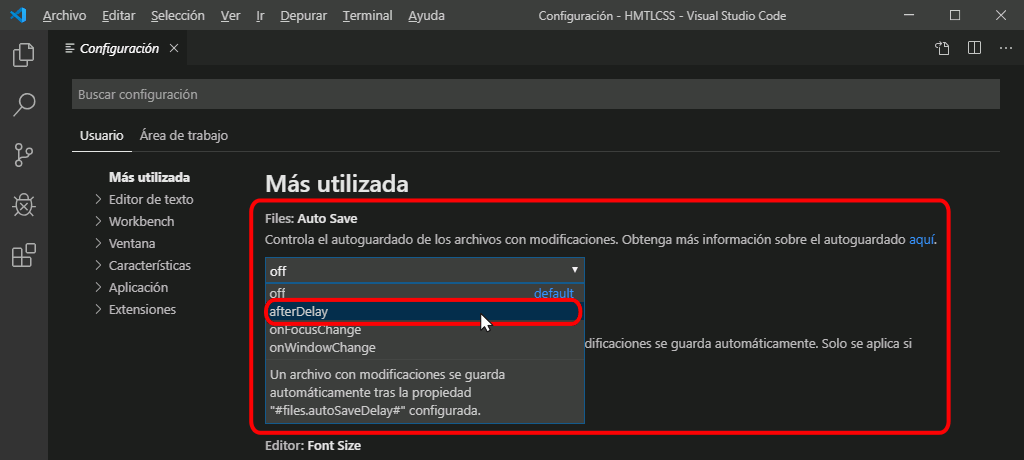This screenshot has width=1024, height=460.
Task: Click the Buscar configuración search box
Action: (536, 95)
